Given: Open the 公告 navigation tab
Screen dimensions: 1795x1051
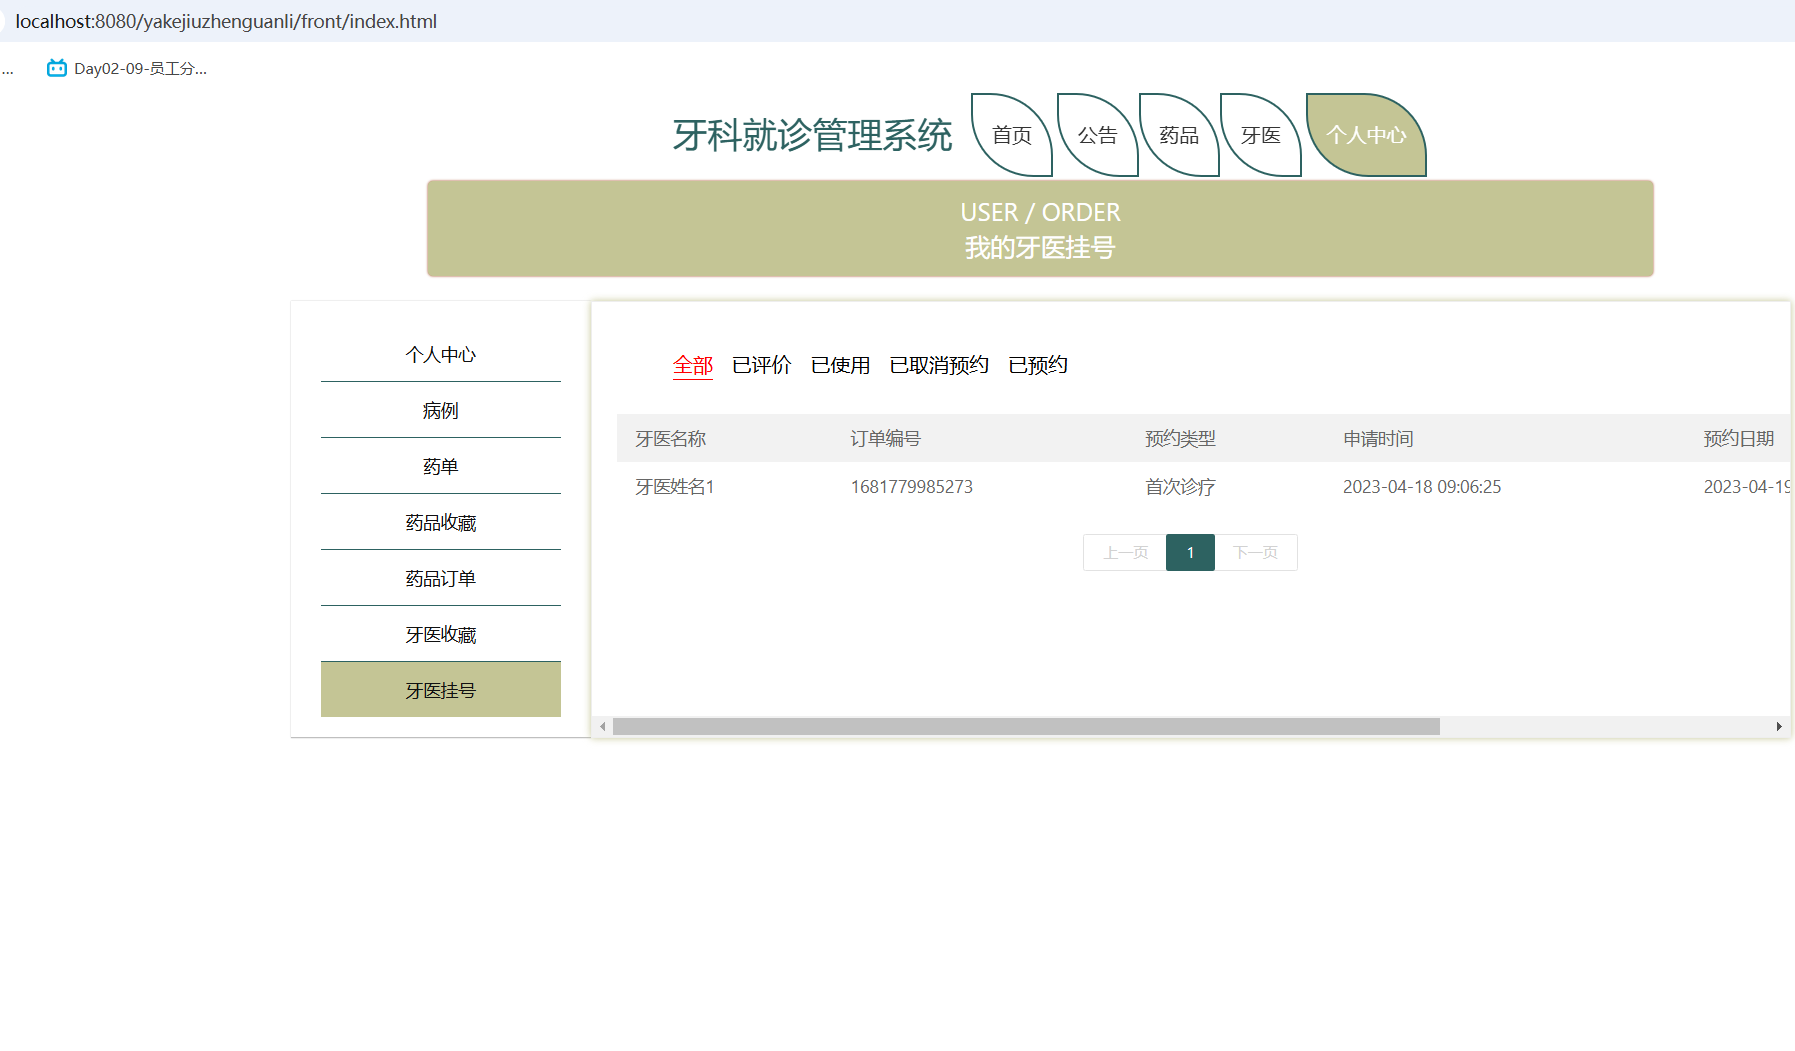Looking at the screenshot, I should (1097, 135).
